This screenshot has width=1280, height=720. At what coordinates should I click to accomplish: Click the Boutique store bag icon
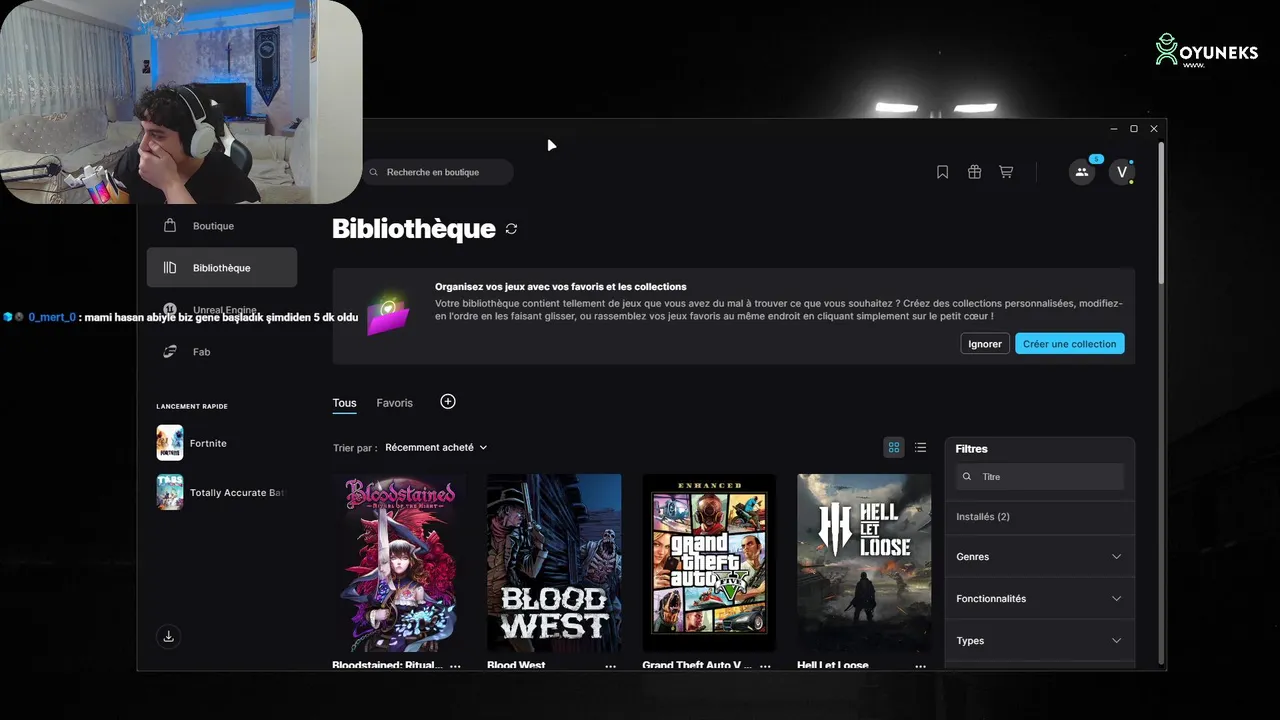pos(170,226)
